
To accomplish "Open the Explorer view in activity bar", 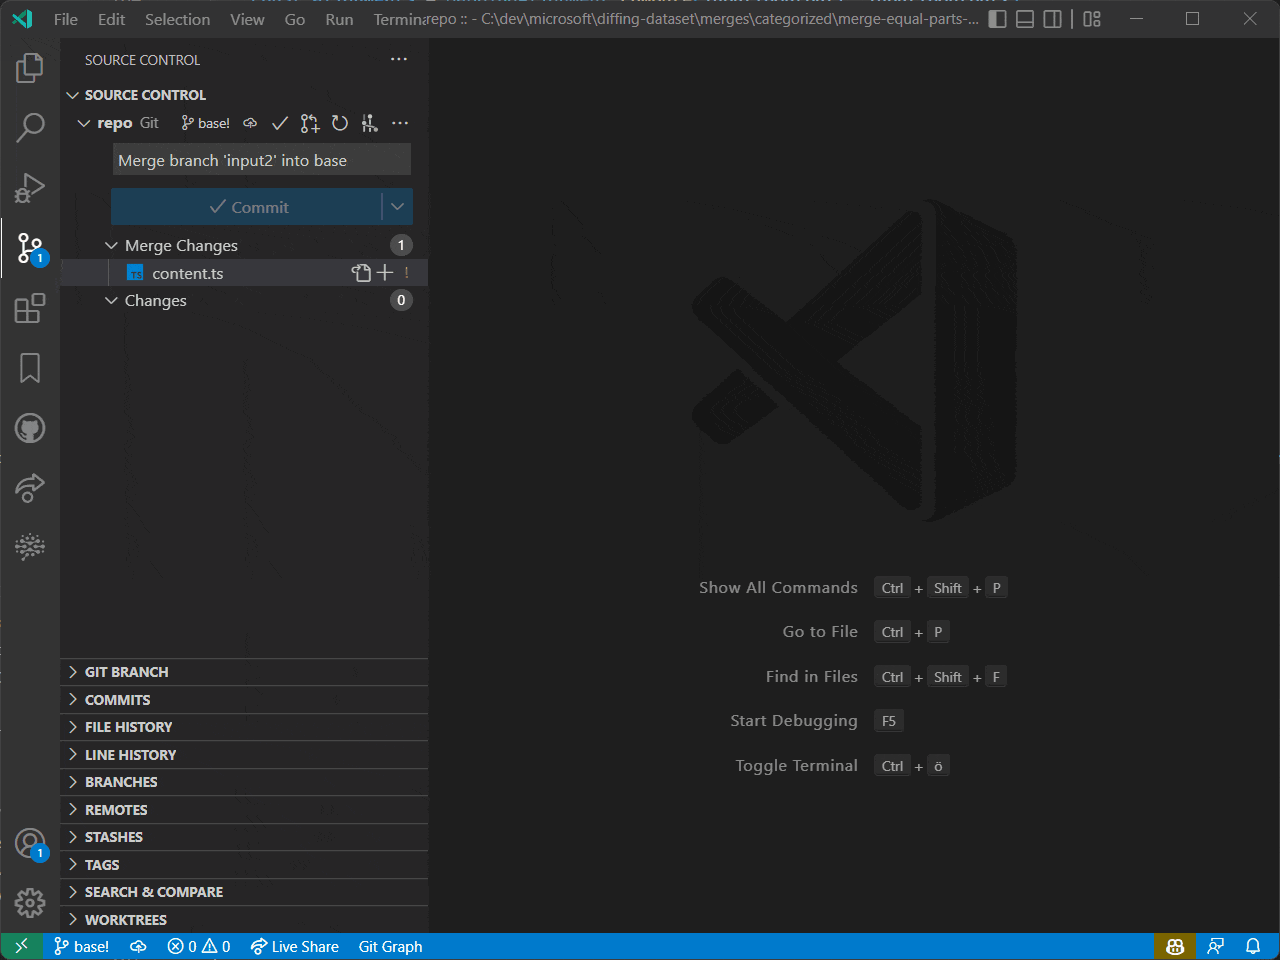I will (x=30, y=68).
